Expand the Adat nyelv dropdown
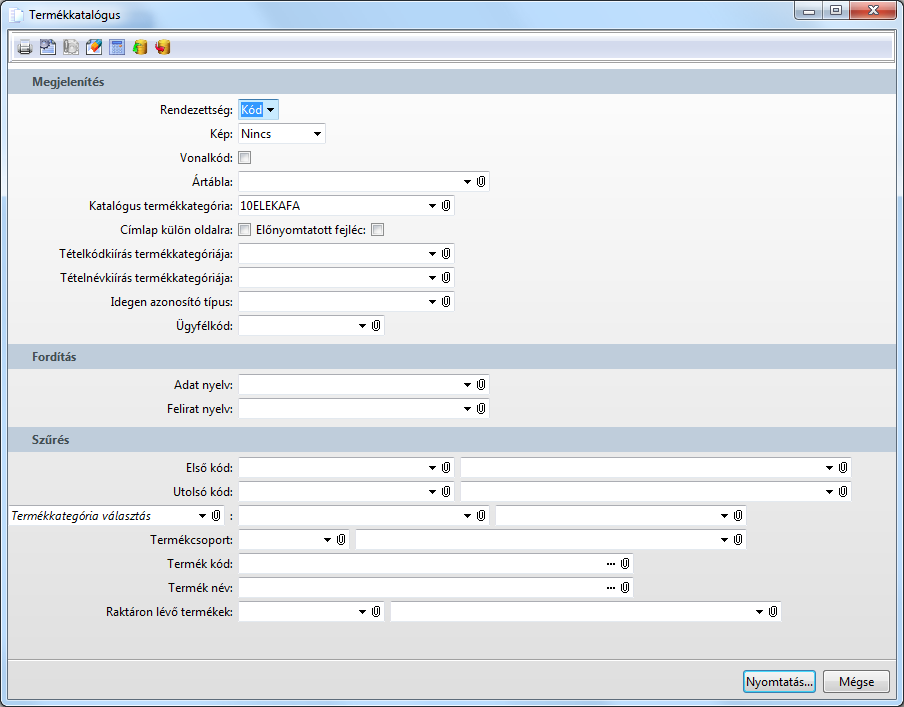Image resolution: width=904 pixels, height=707 pixels. (x=468, y=385)
